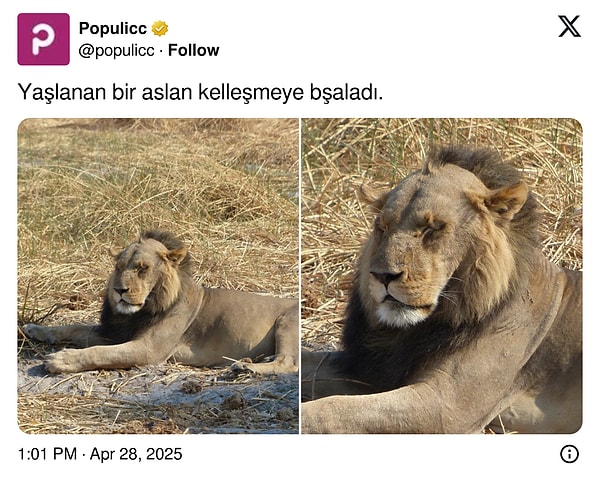
Task: Open the left full-body lion photo
Action: (158, 276)
